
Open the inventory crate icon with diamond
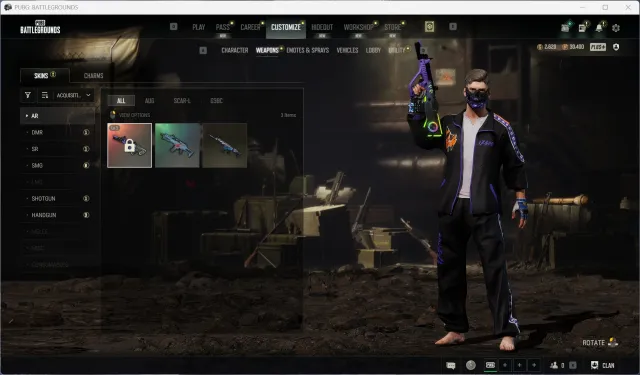point(566,28)
